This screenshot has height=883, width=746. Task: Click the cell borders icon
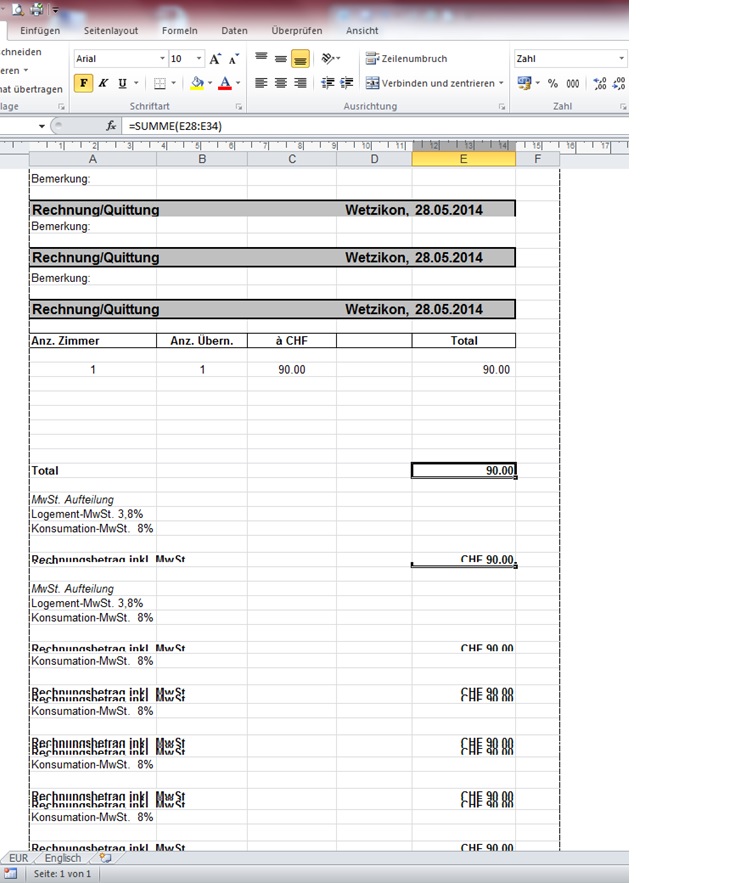coord(160,83)
